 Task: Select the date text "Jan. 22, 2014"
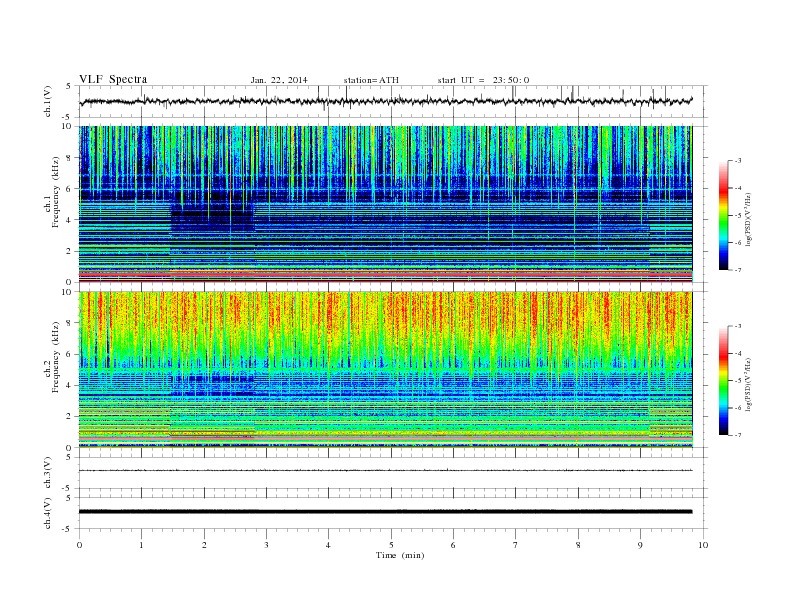[279, 80]
